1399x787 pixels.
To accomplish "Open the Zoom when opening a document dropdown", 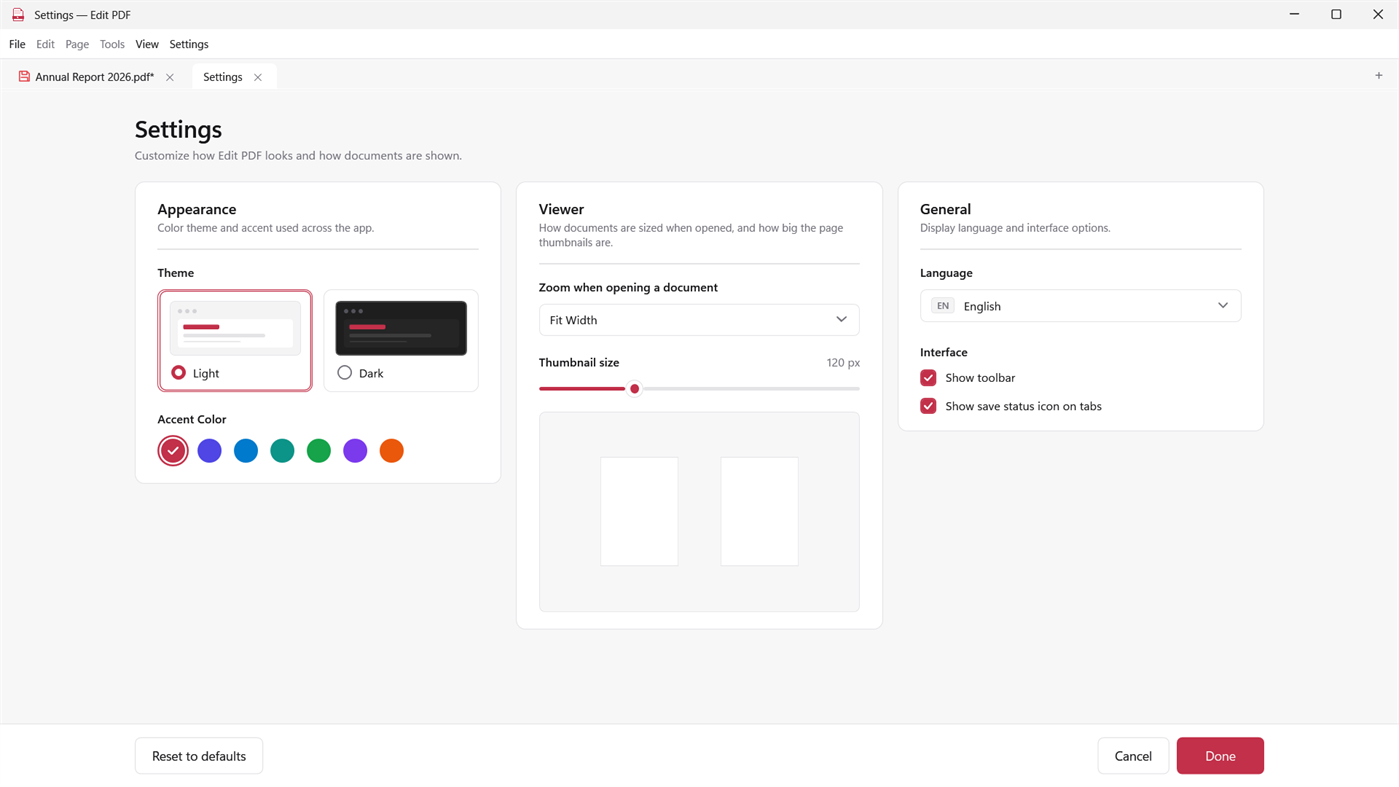I will point(699,320).
